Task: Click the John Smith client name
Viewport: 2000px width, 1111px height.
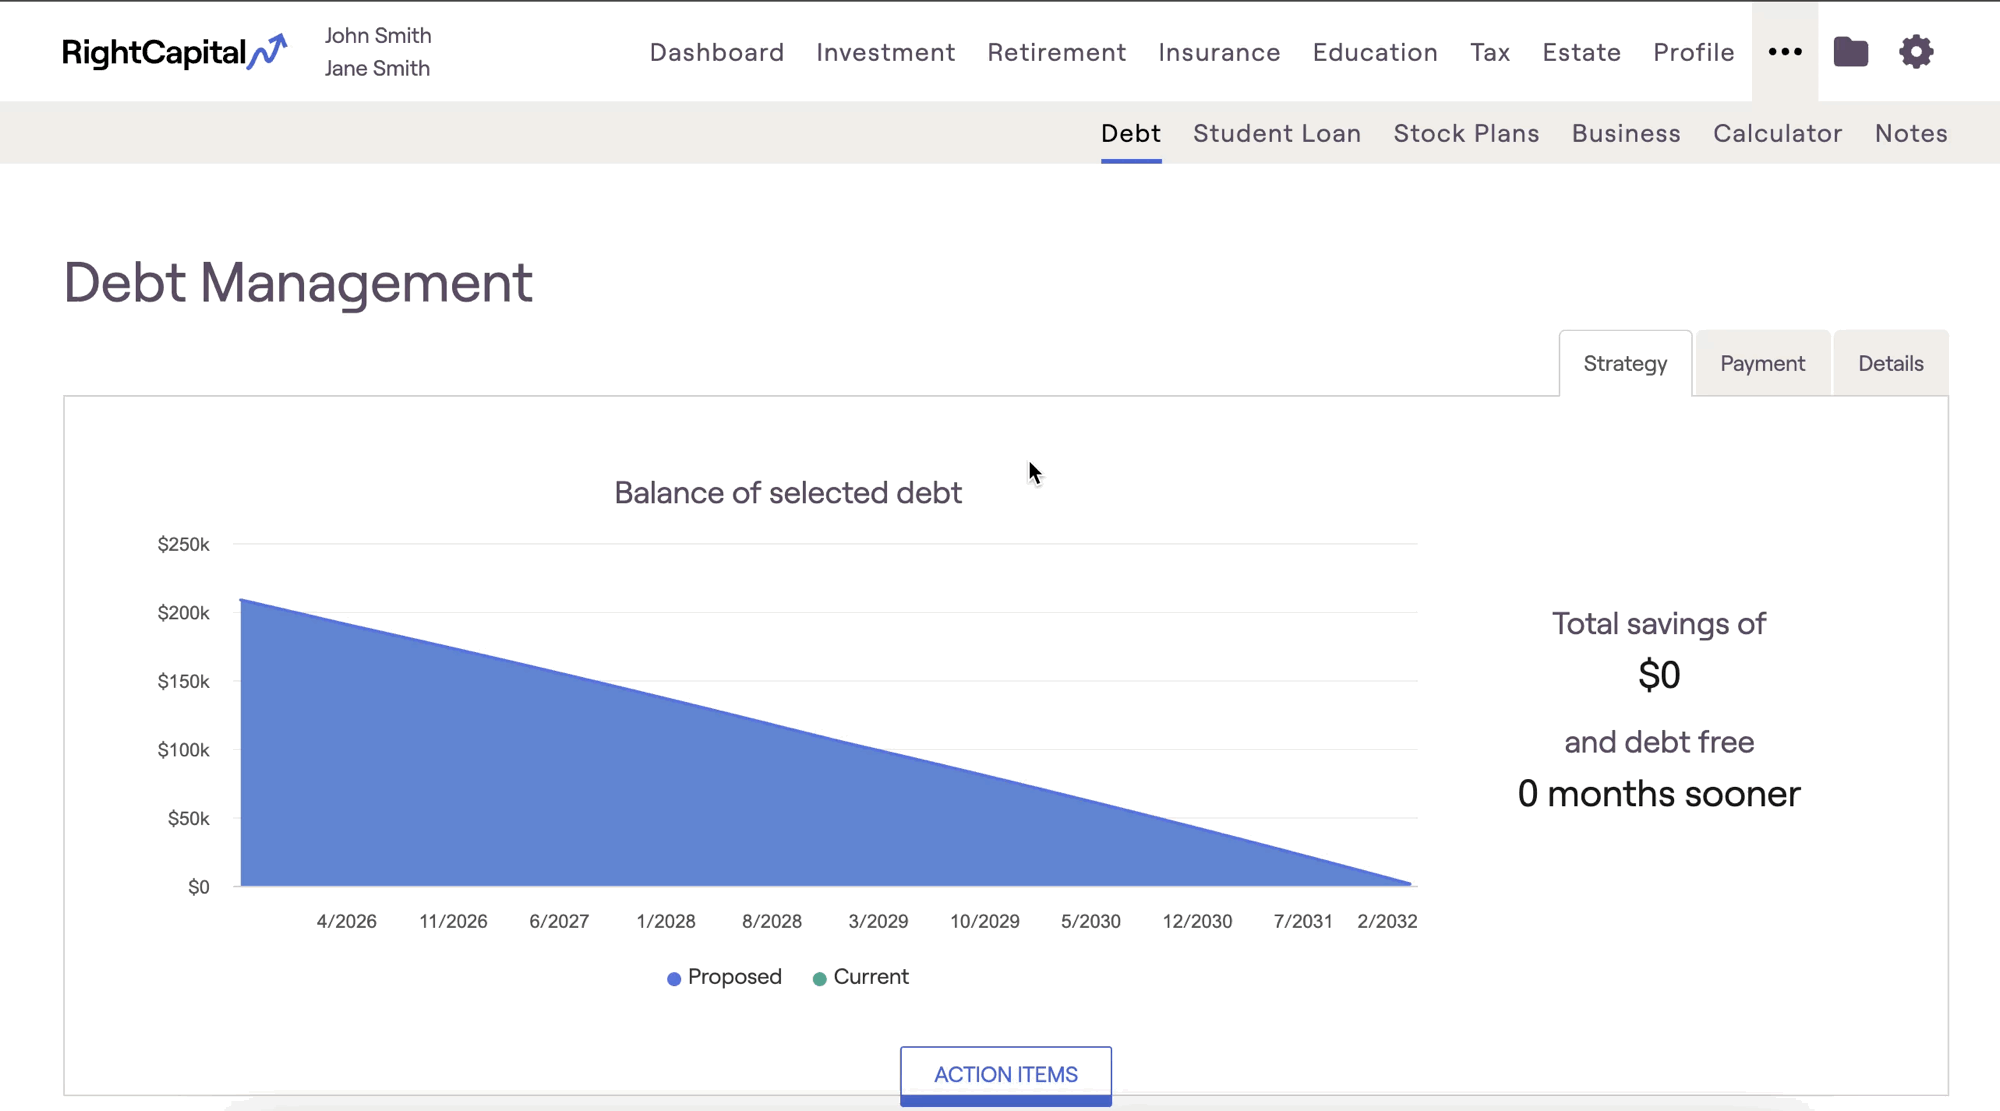Action: (x=378, y=36)
